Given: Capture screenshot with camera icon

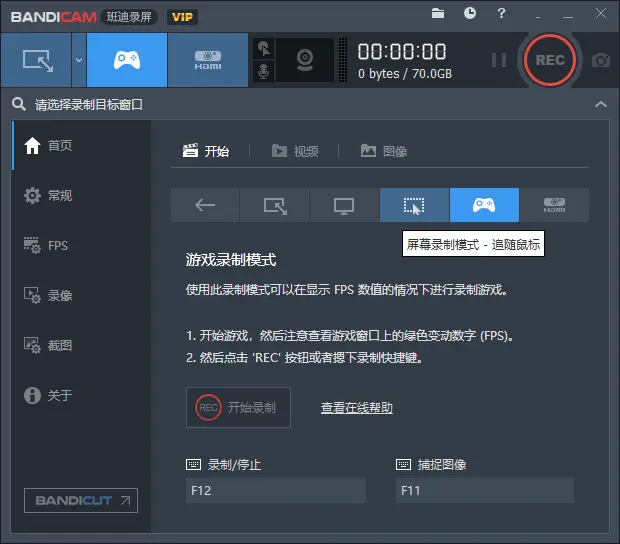Looking at the screenshot, I should [x=601, y=60].
